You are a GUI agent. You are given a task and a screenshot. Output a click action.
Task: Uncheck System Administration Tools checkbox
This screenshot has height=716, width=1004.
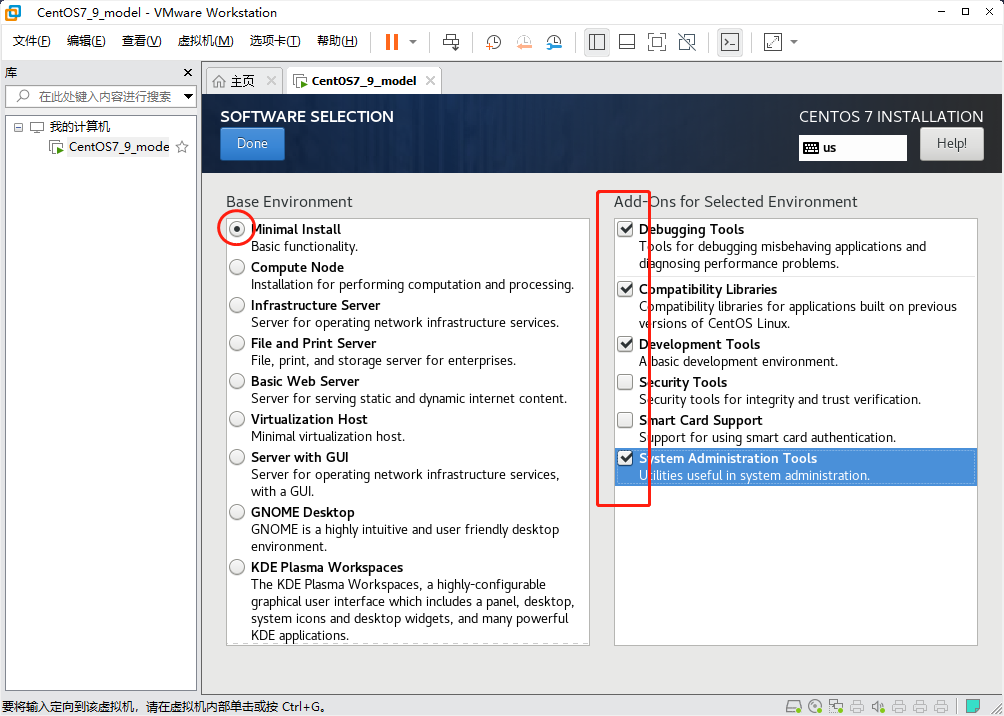(625, 459)
